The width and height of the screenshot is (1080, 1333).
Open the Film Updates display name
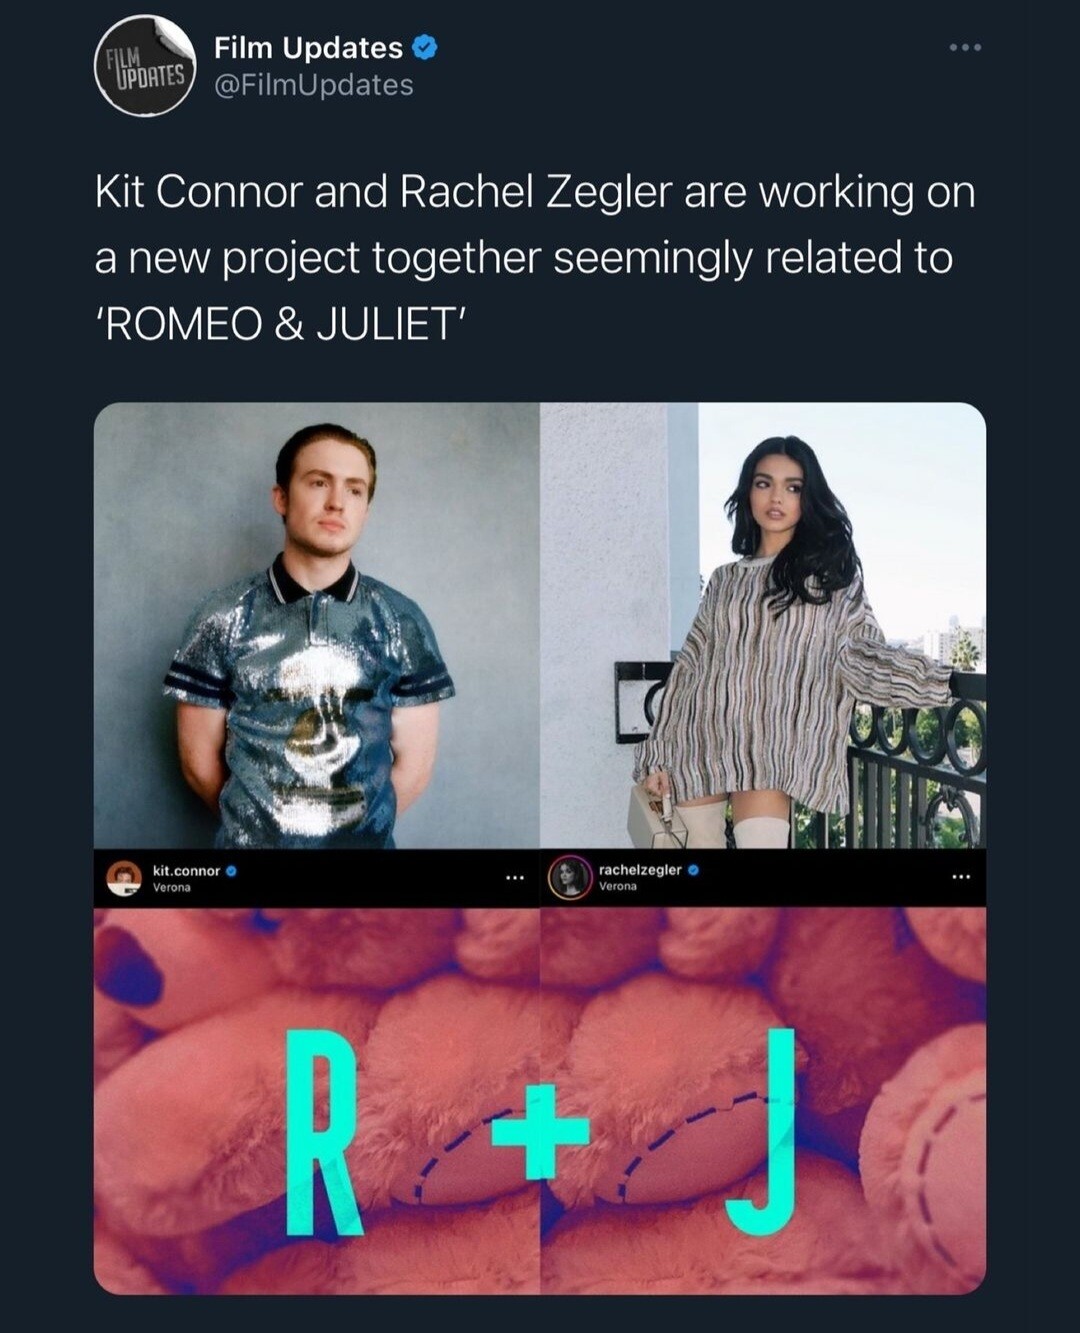[308, 47]
